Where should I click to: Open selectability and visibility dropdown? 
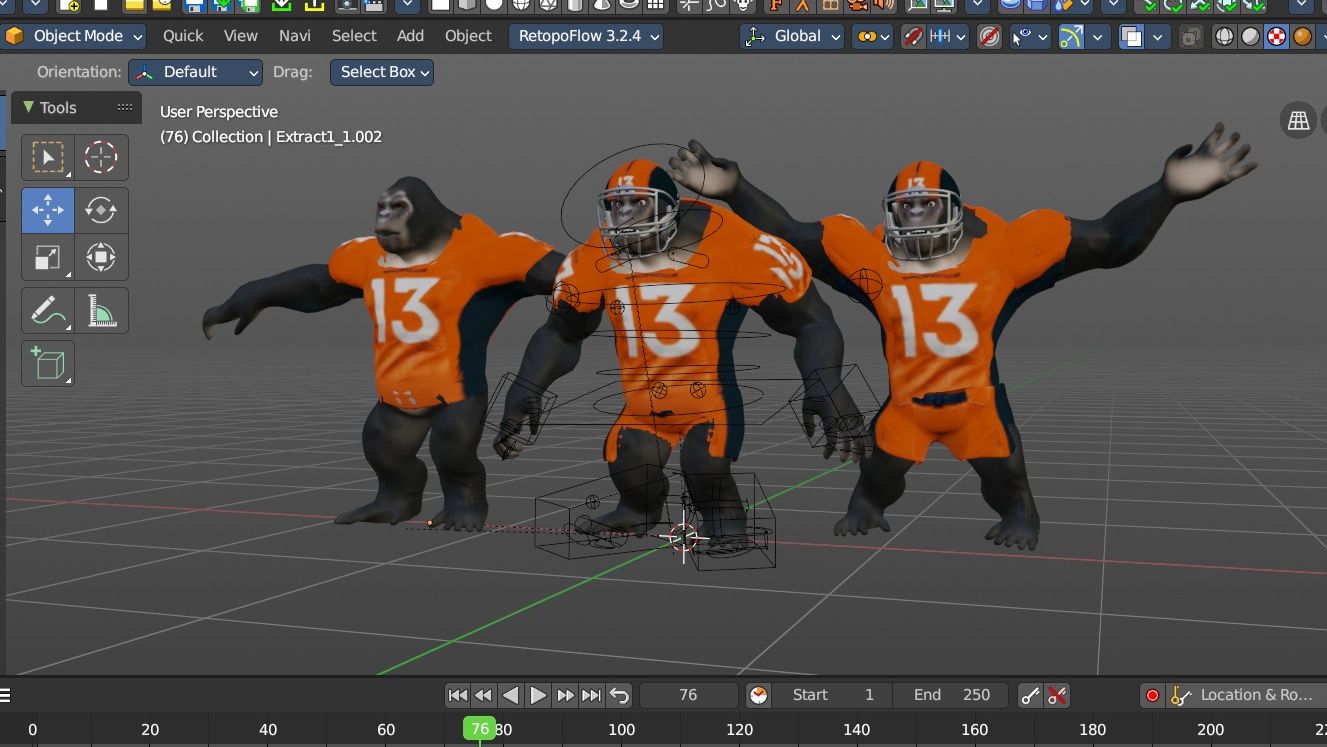coord(1029,37)
